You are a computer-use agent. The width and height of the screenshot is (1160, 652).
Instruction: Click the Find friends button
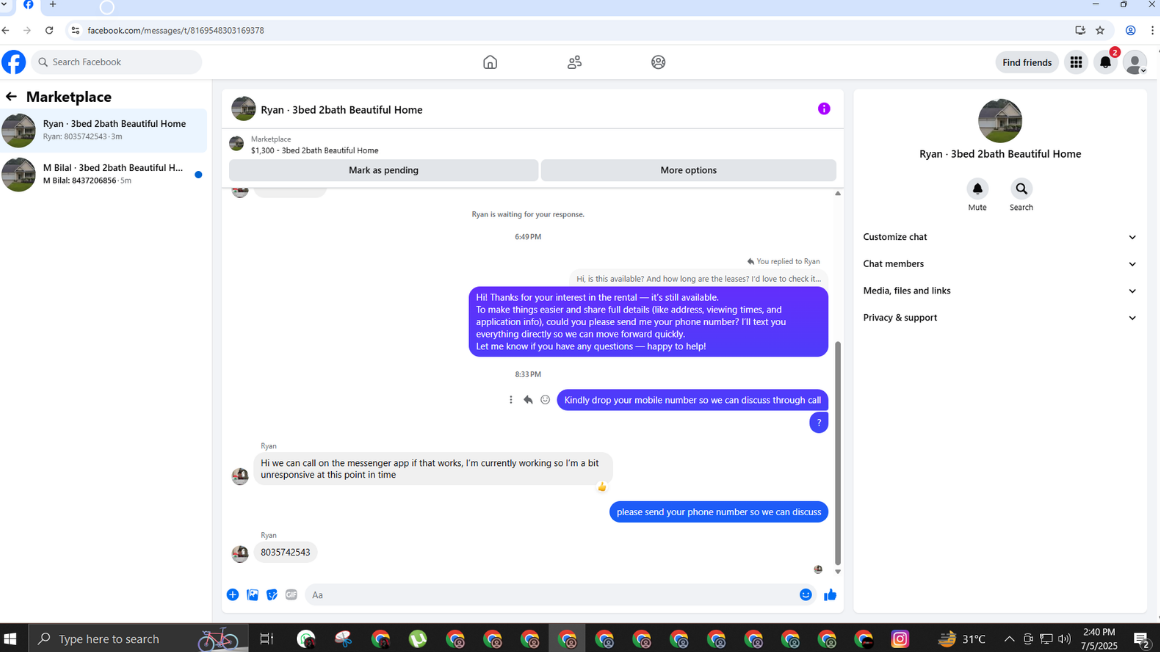point(1027,62)
